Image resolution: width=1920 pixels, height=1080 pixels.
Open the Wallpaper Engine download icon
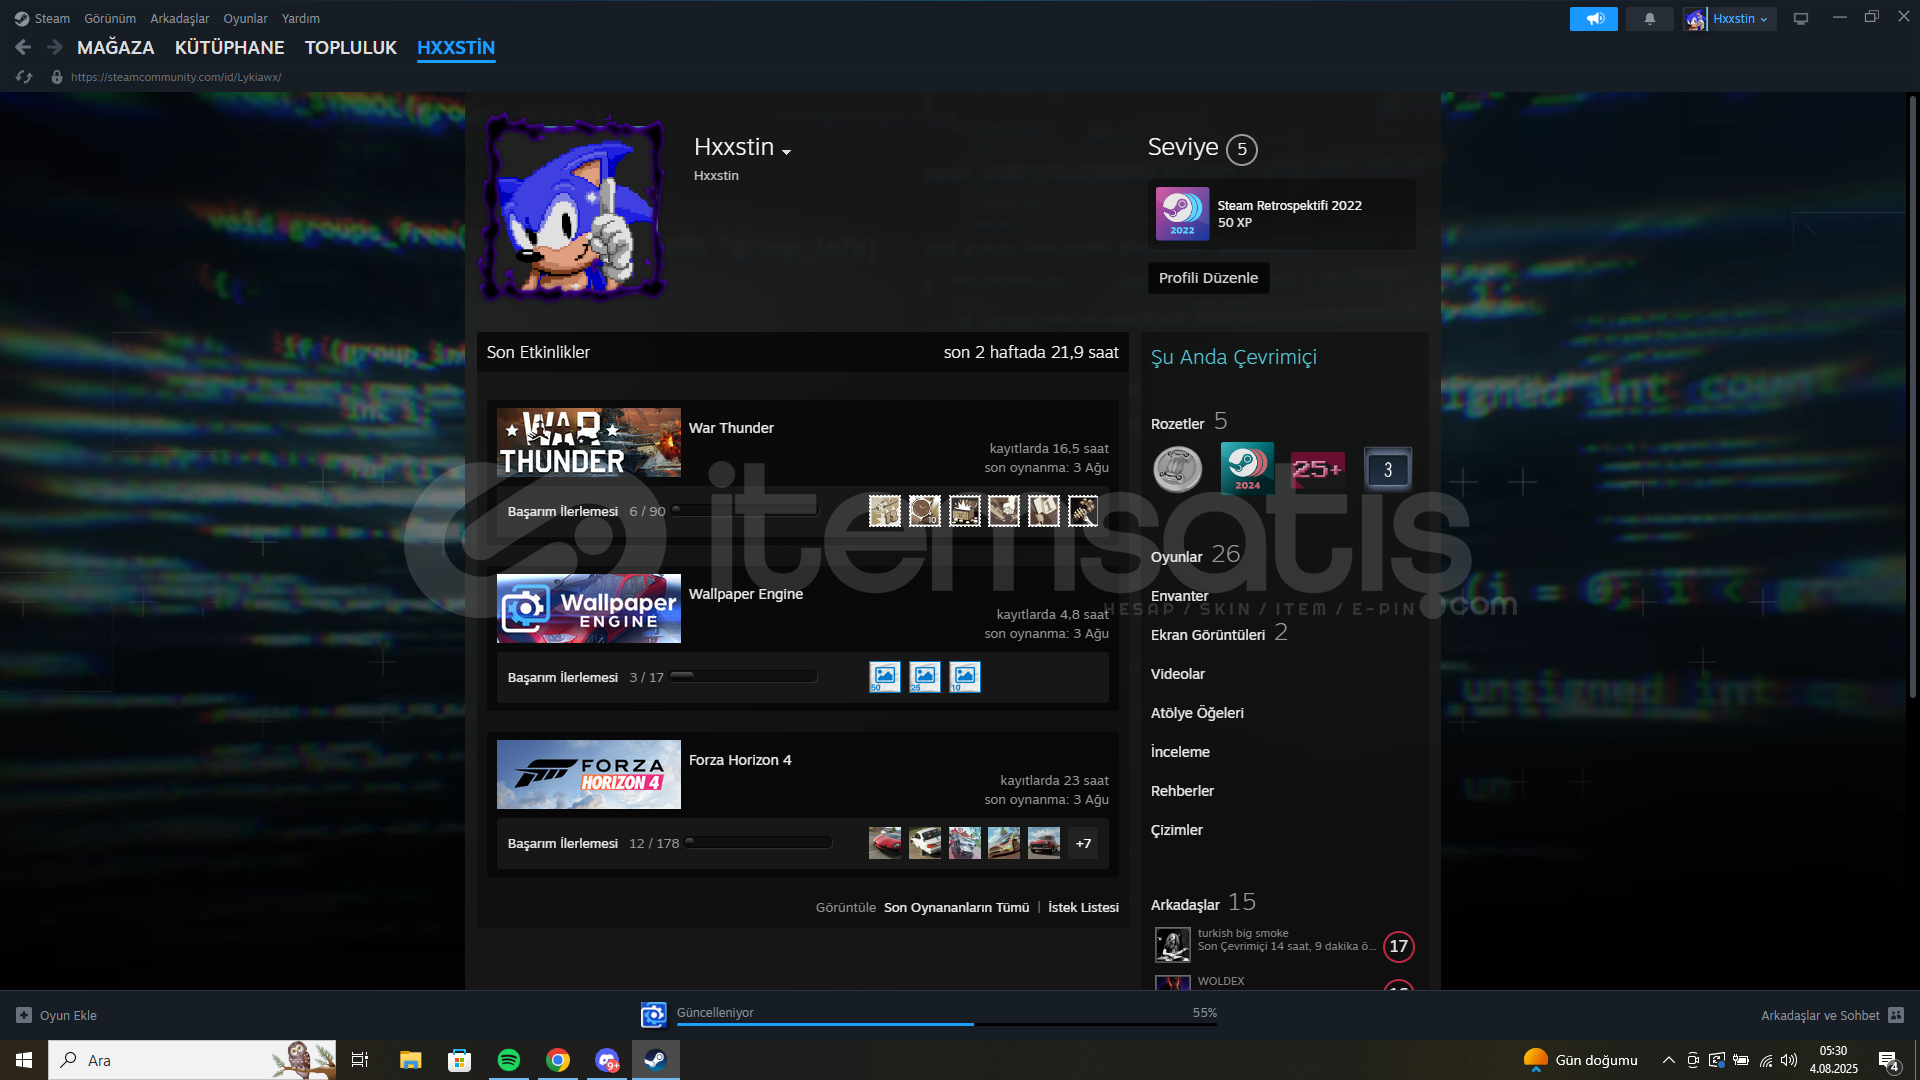[653, 1015]
